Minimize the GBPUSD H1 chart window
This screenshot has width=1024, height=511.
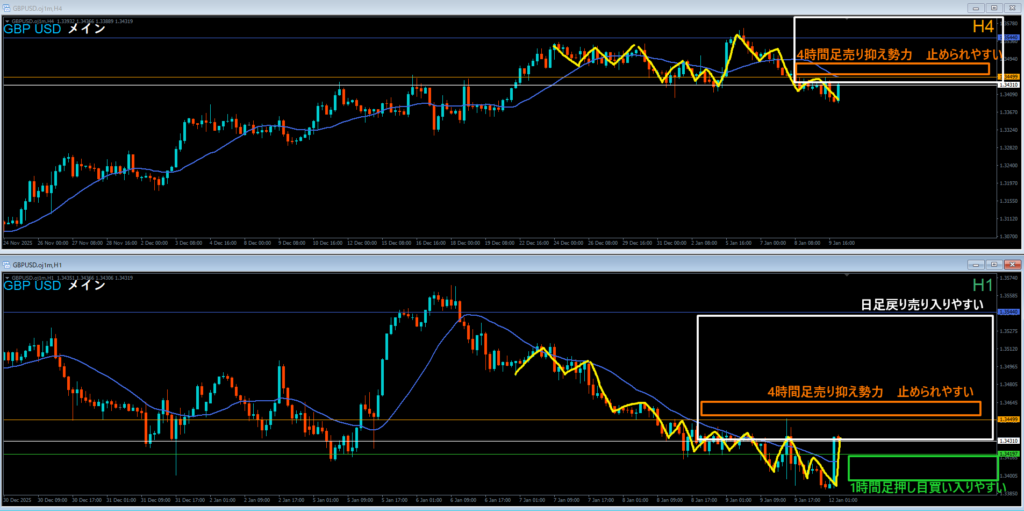[x=977, y=264]
